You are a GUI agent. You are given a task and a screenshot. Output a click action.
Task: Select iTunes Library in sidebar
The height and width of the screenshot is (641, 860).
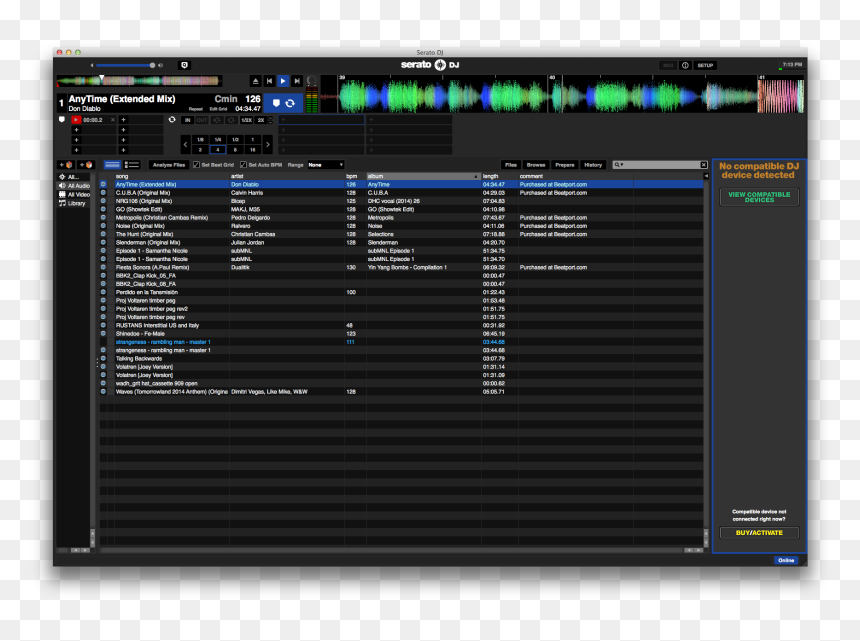coord(72,203)
